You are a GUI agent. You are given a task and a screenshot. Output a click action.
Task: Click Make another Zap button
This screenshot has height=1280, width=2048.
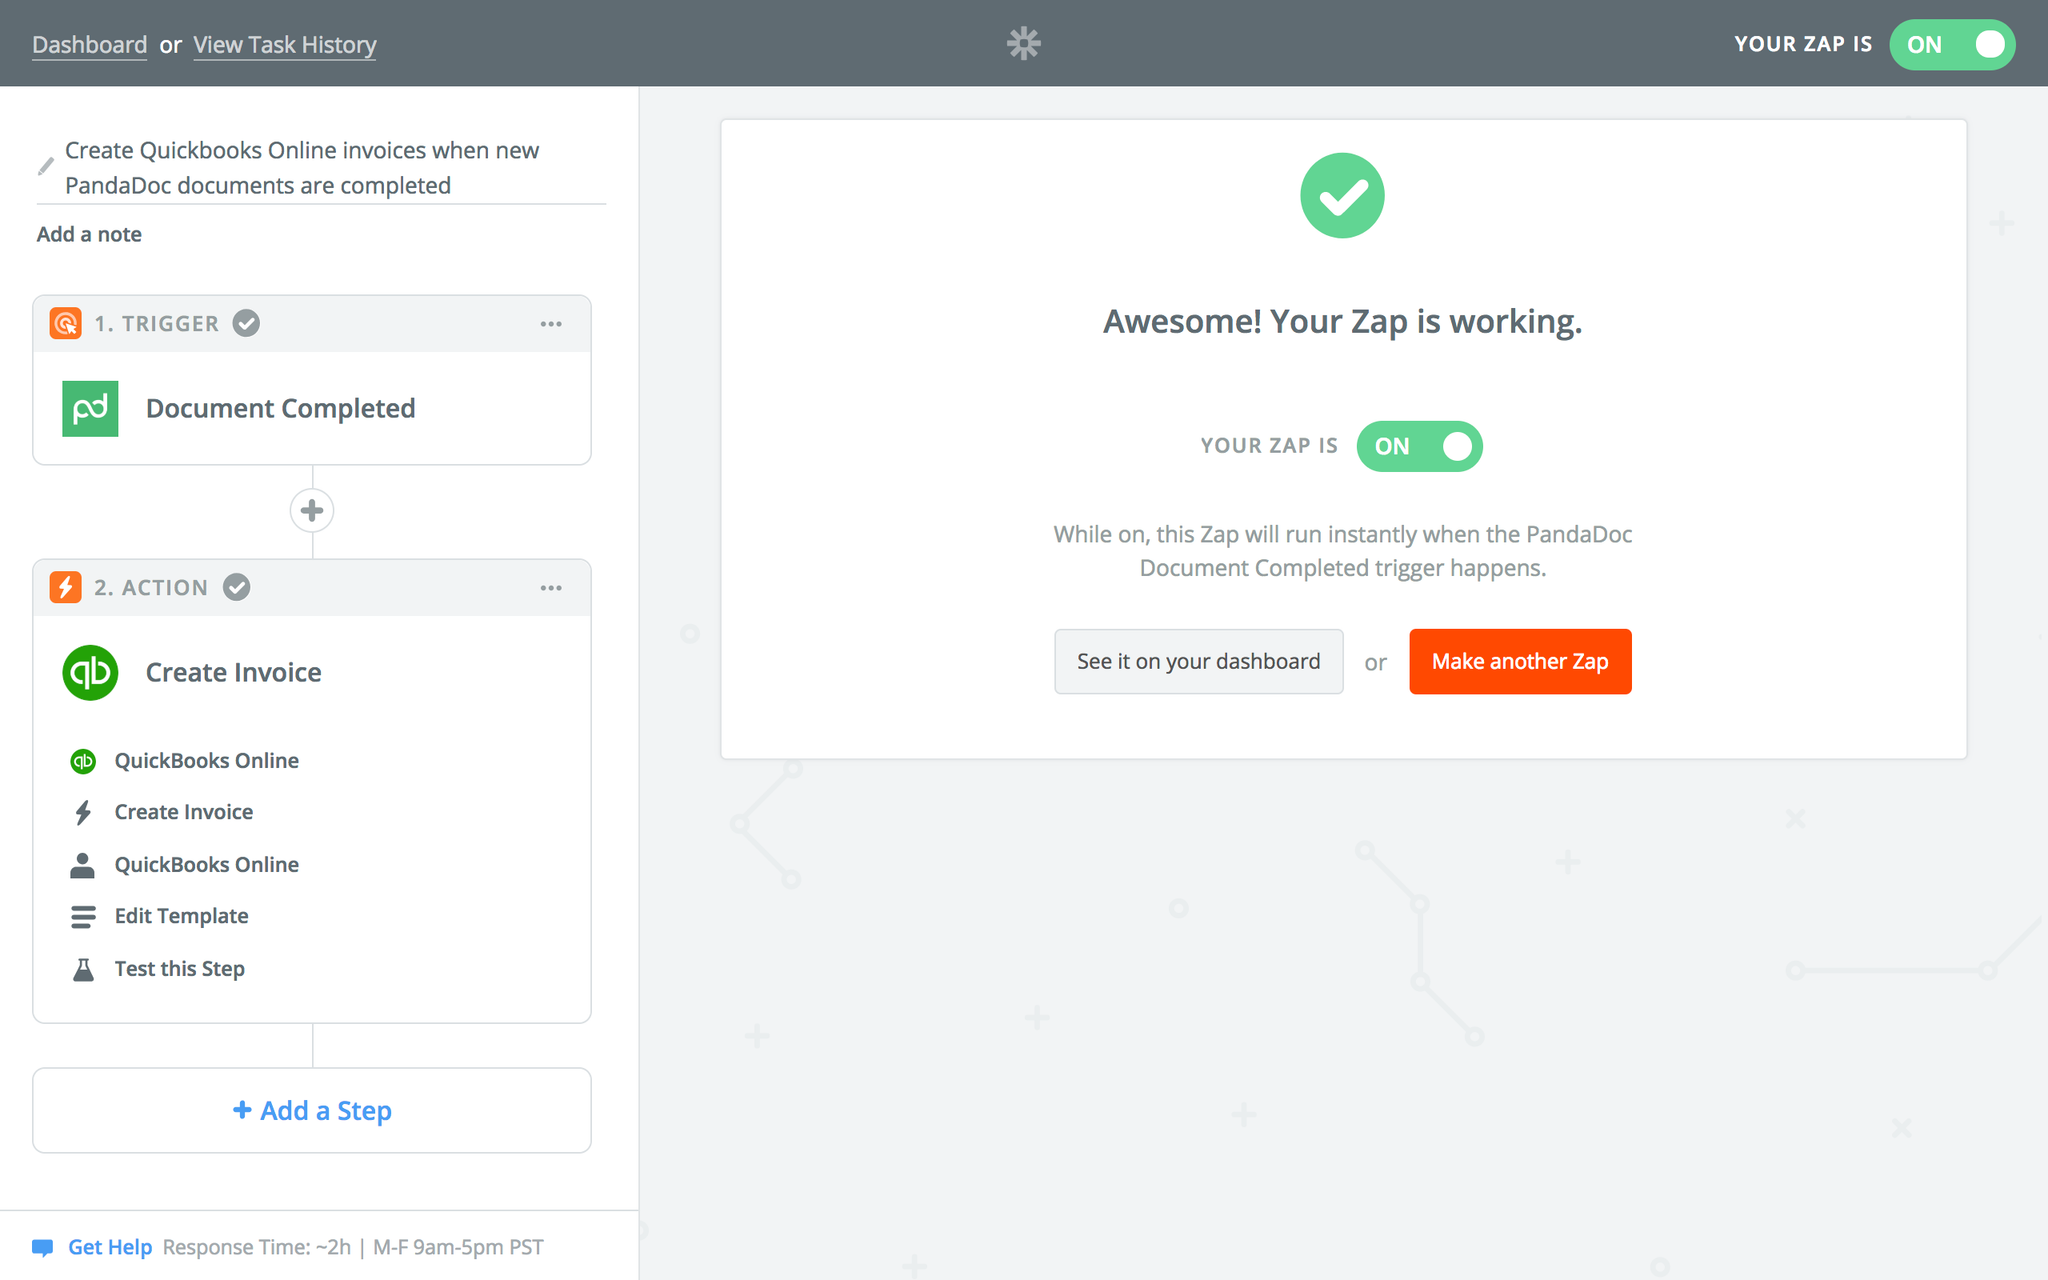[1520, 661]
